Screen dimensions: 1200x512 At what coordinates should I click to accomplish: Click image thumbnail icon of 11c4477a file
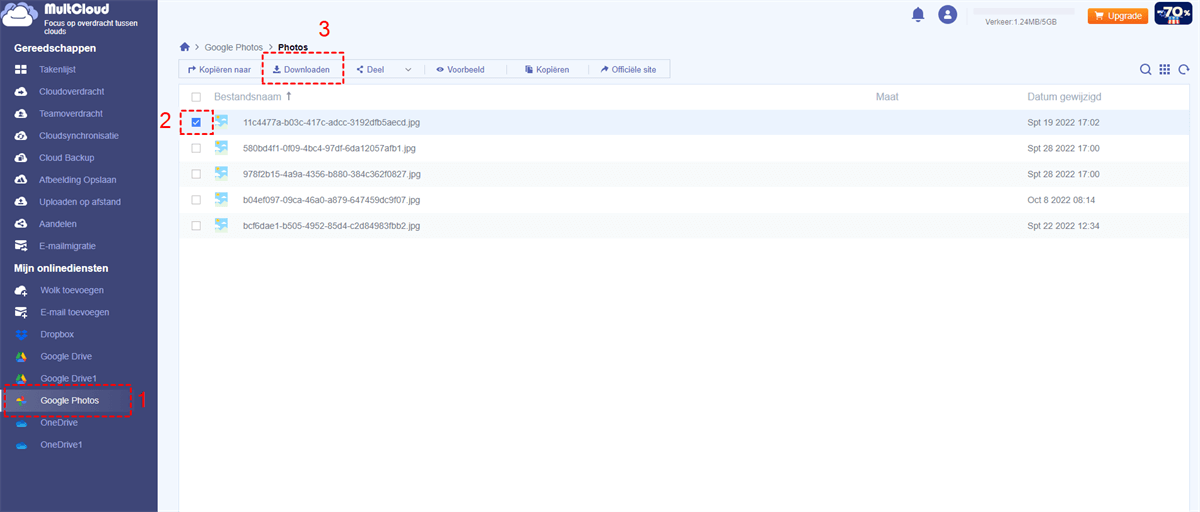click(x=221, y=121)
